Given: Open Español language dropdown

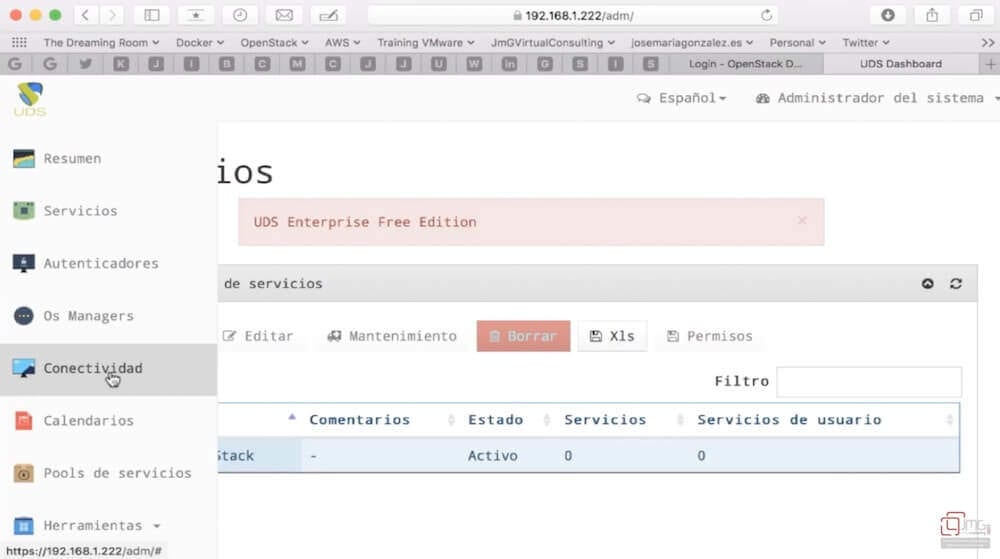Looking at the screenshot, I should (682, 98).
